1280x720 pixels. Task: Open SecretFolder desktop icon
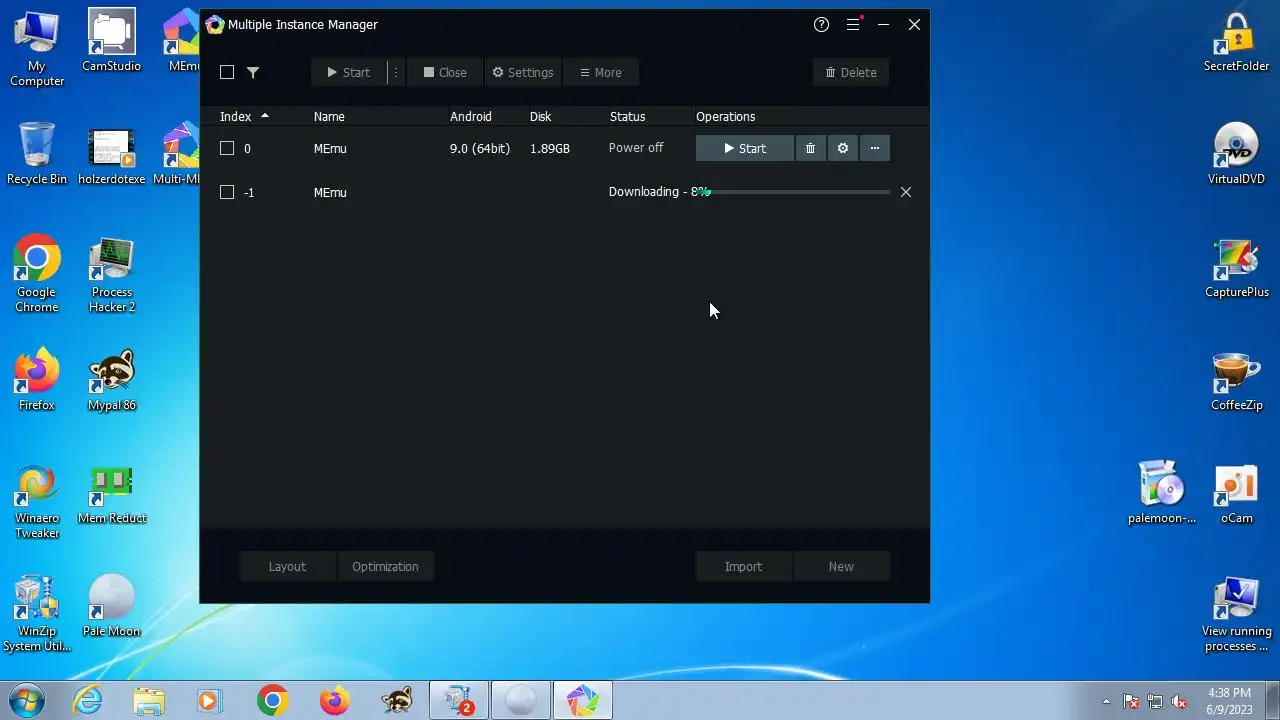click(1237, 41)
